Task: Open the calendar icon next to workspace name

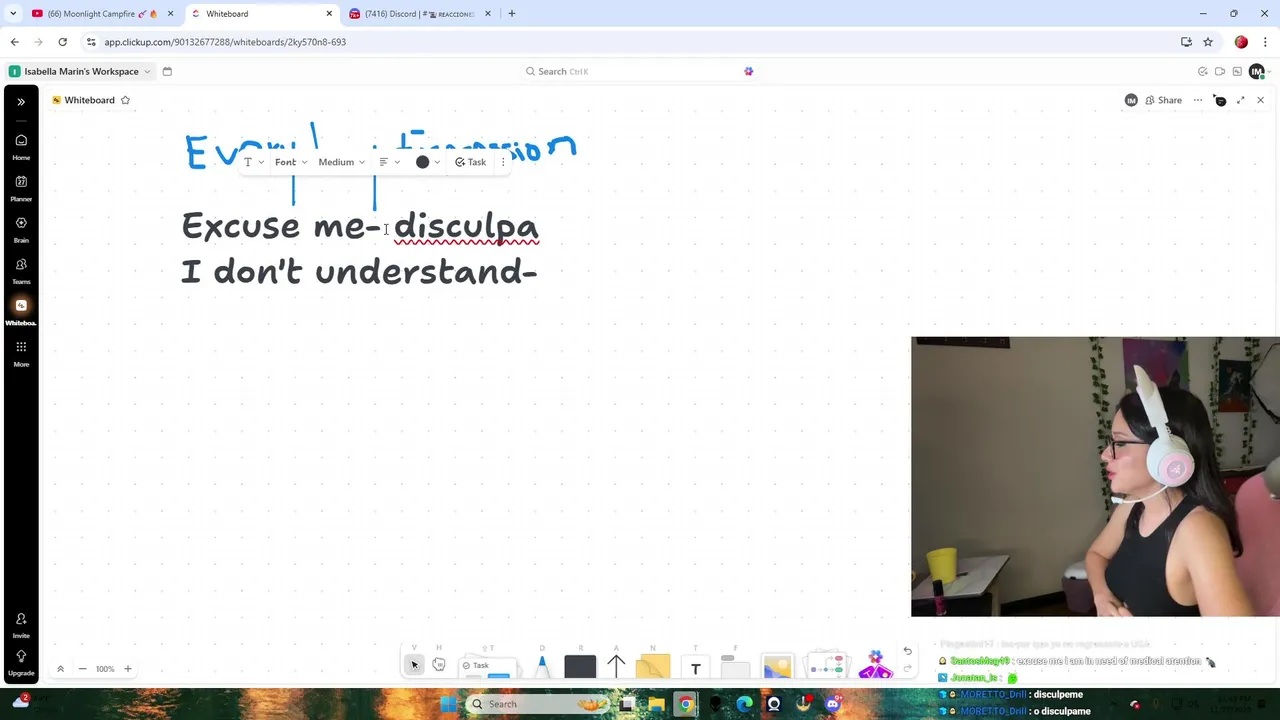Action: coord(167,71)
